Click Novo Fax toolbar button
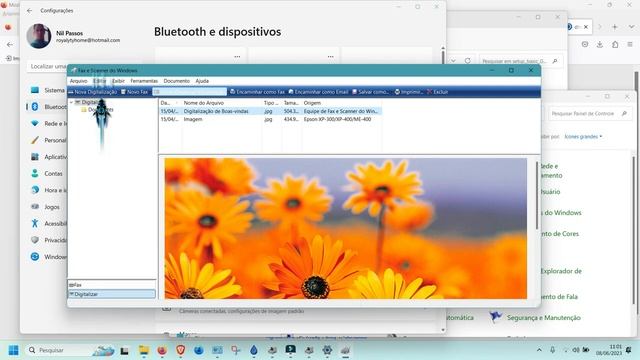Viewport: 640px width, 360px height. tap(134, 92)
